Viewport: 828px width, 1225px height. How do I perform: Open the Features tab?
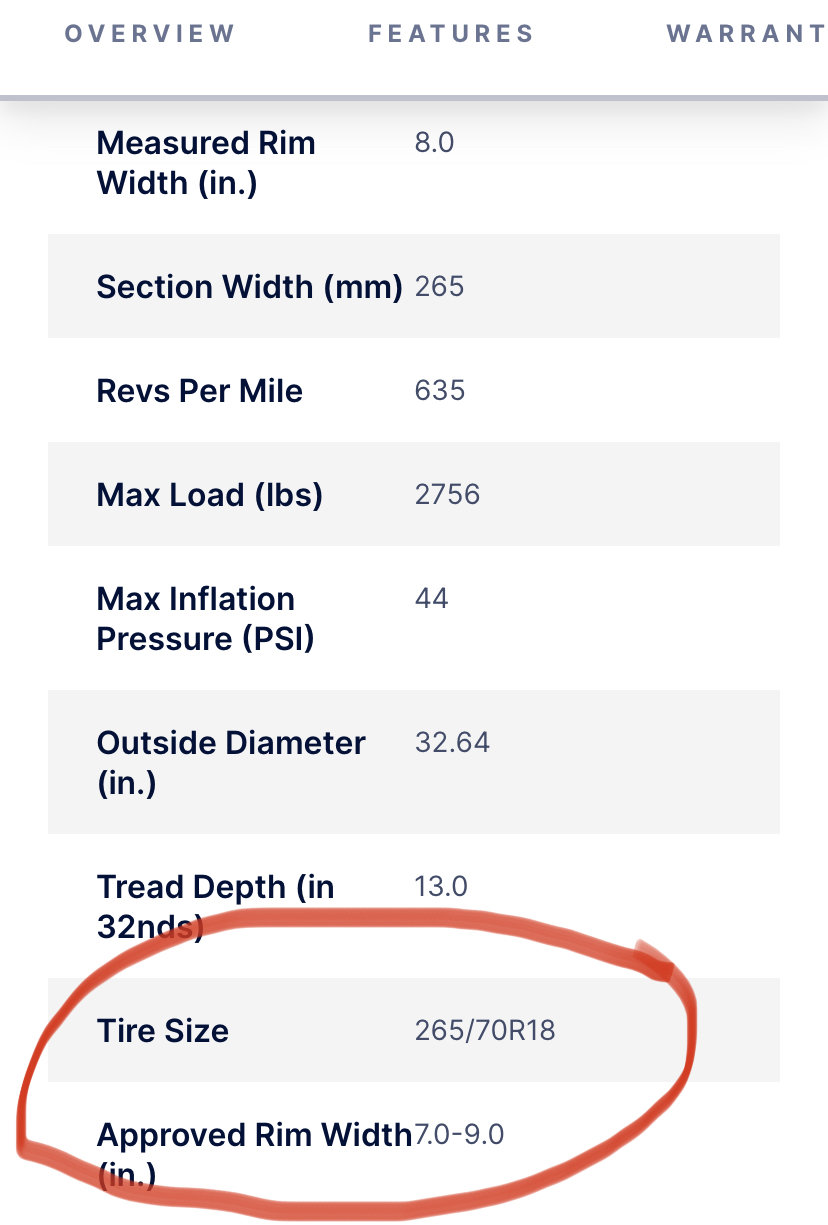coord(451,33)
